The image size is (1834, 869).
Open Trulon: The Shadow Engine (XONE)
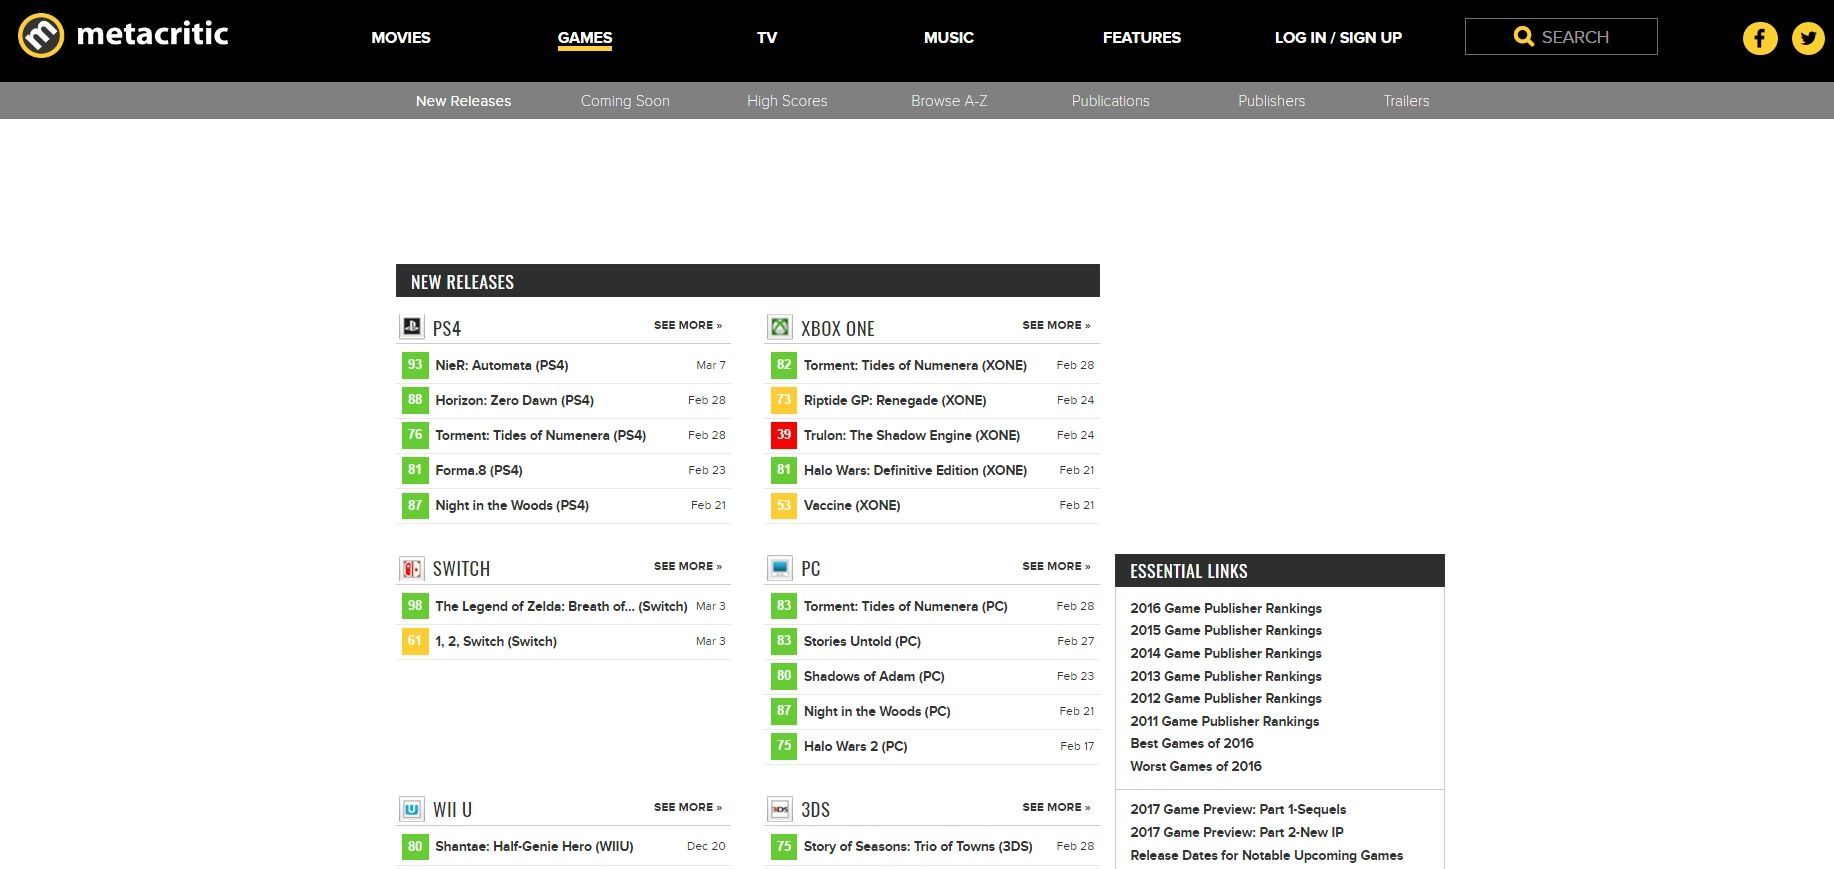coord(912,435)
